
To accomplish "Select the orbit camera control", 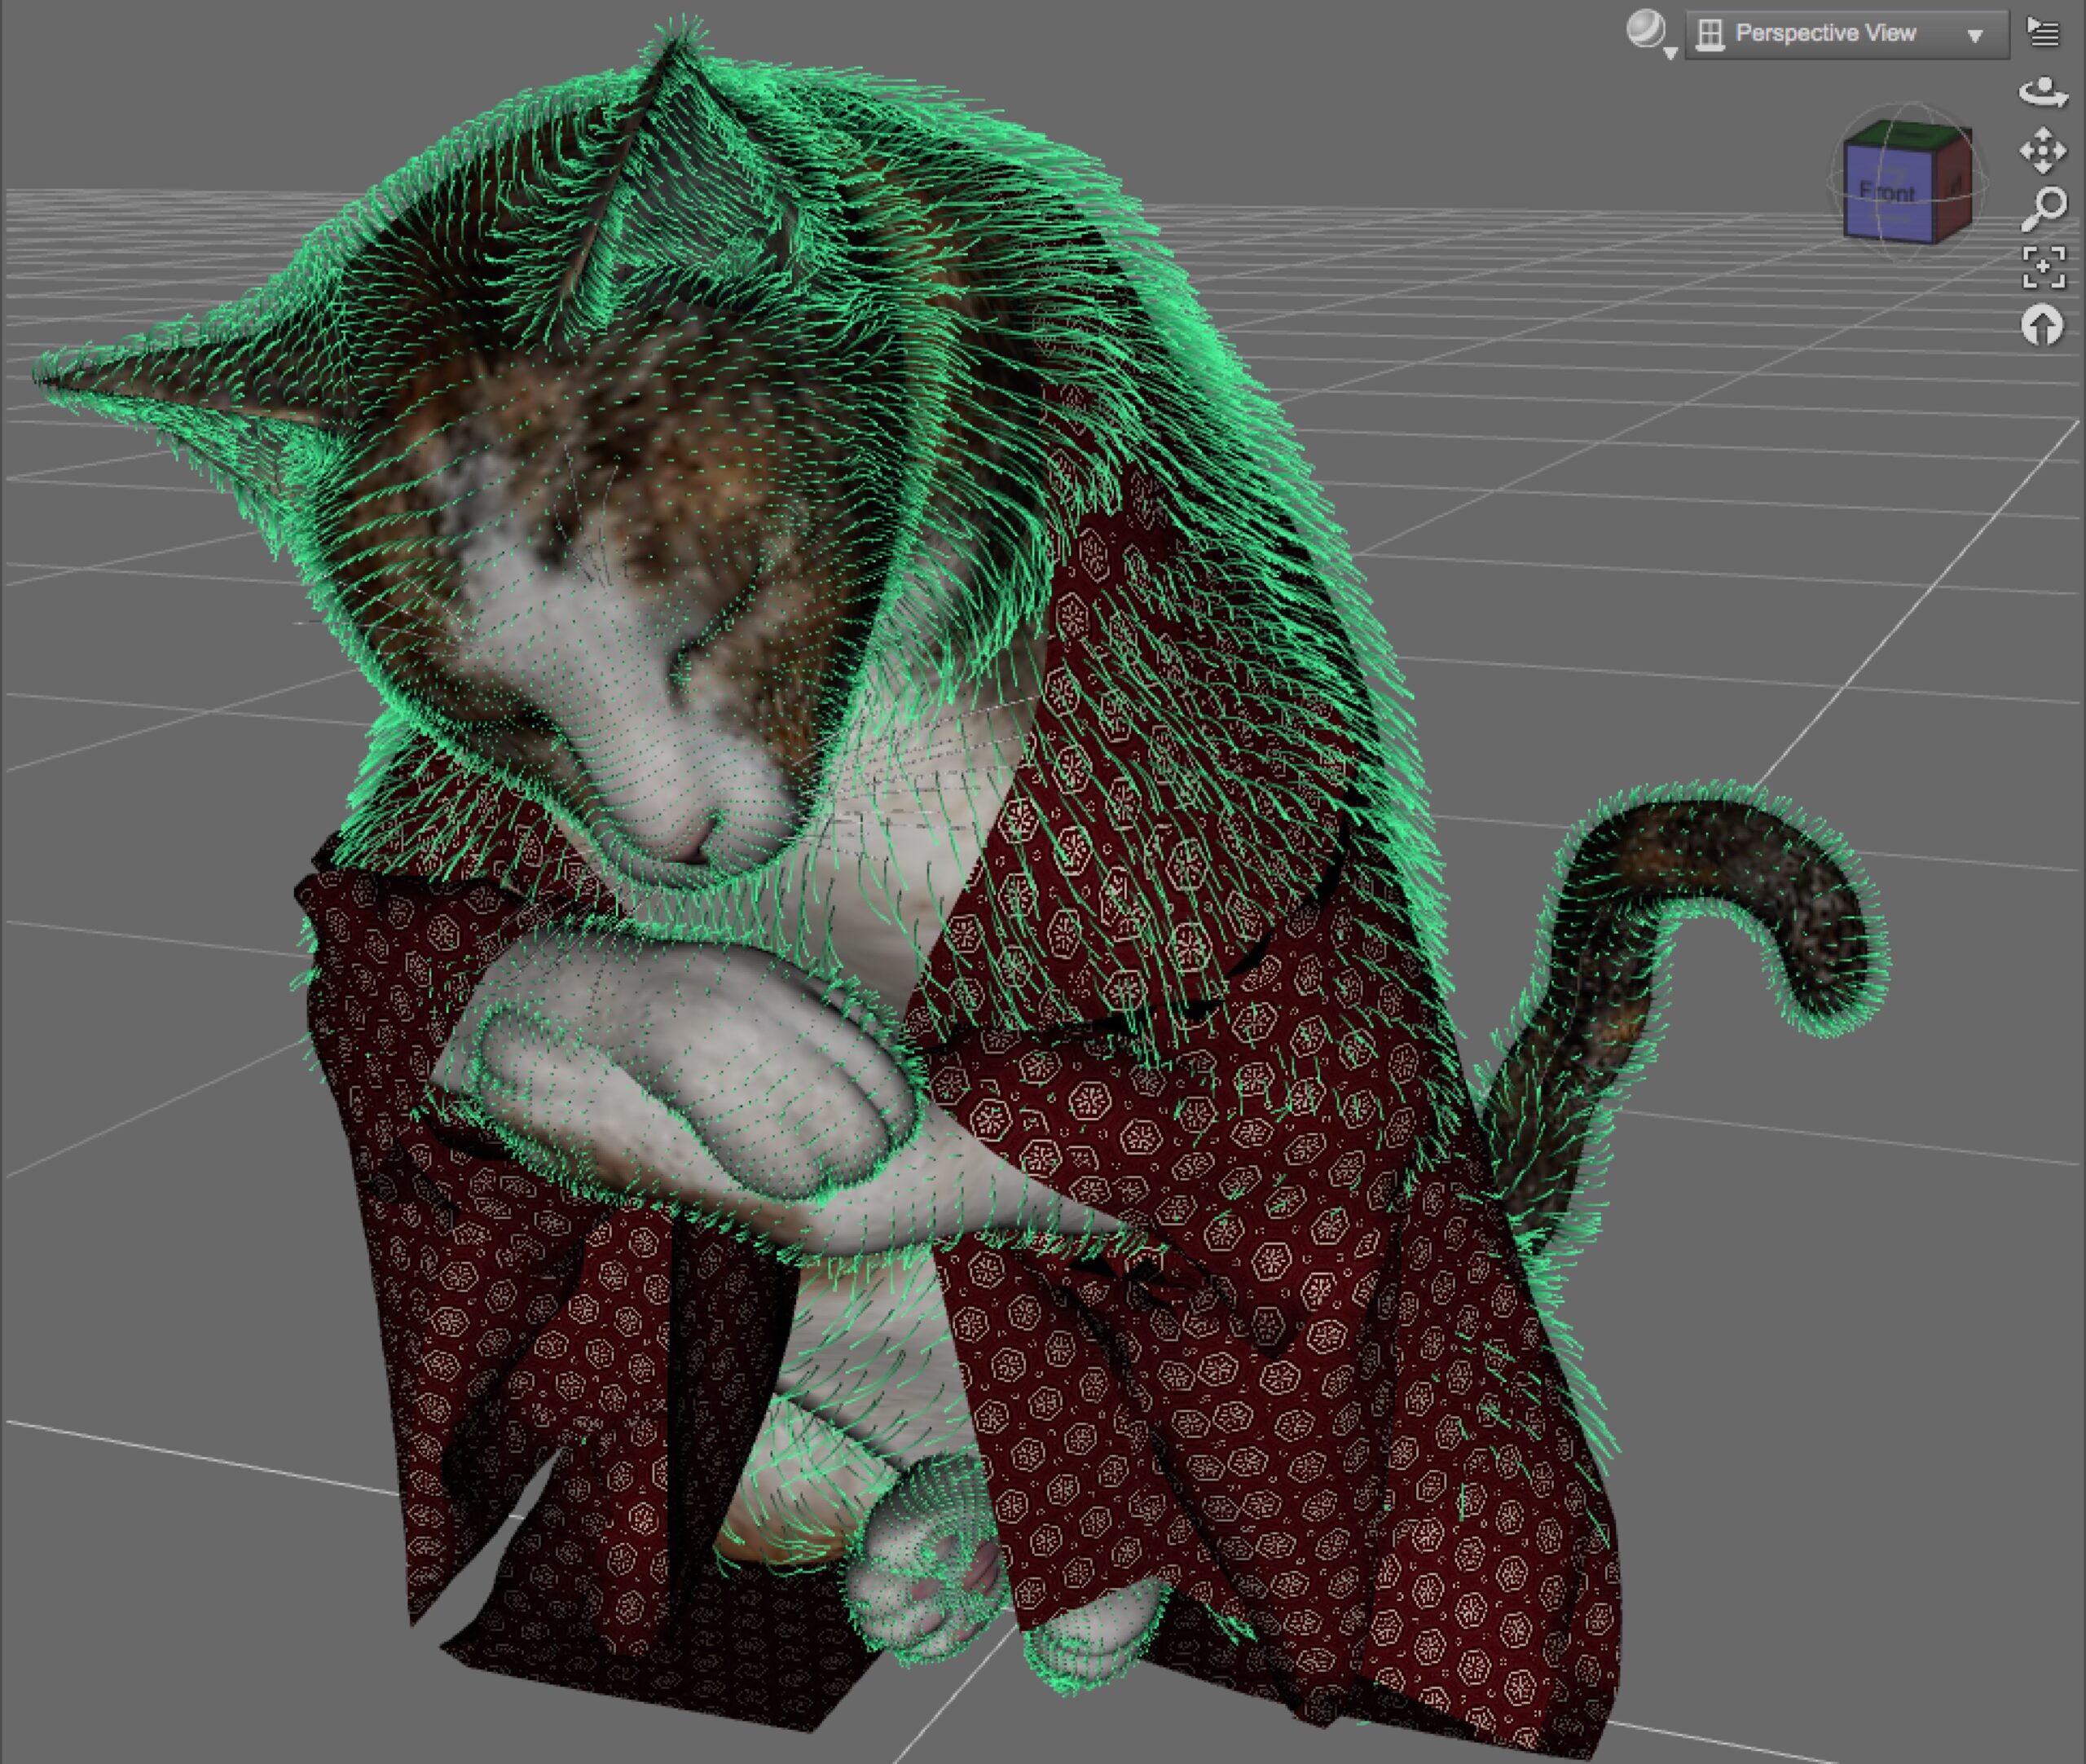I will [2042, 93].
